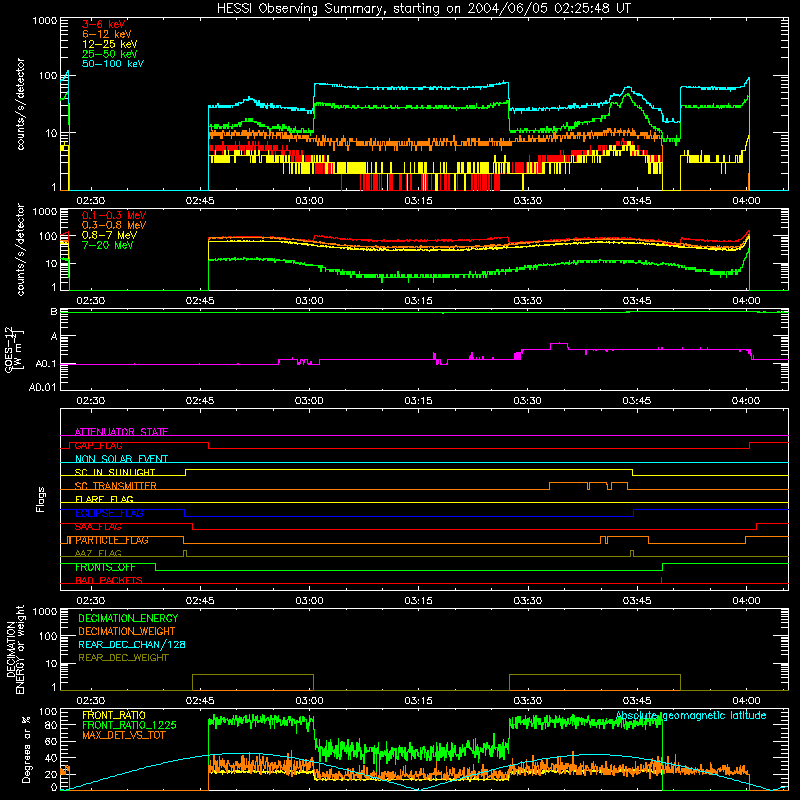This screenshot has width=800, height=800.
Task: Click the 0.3-0.8 MeV legend label
Action: click(x=114, y=225)
